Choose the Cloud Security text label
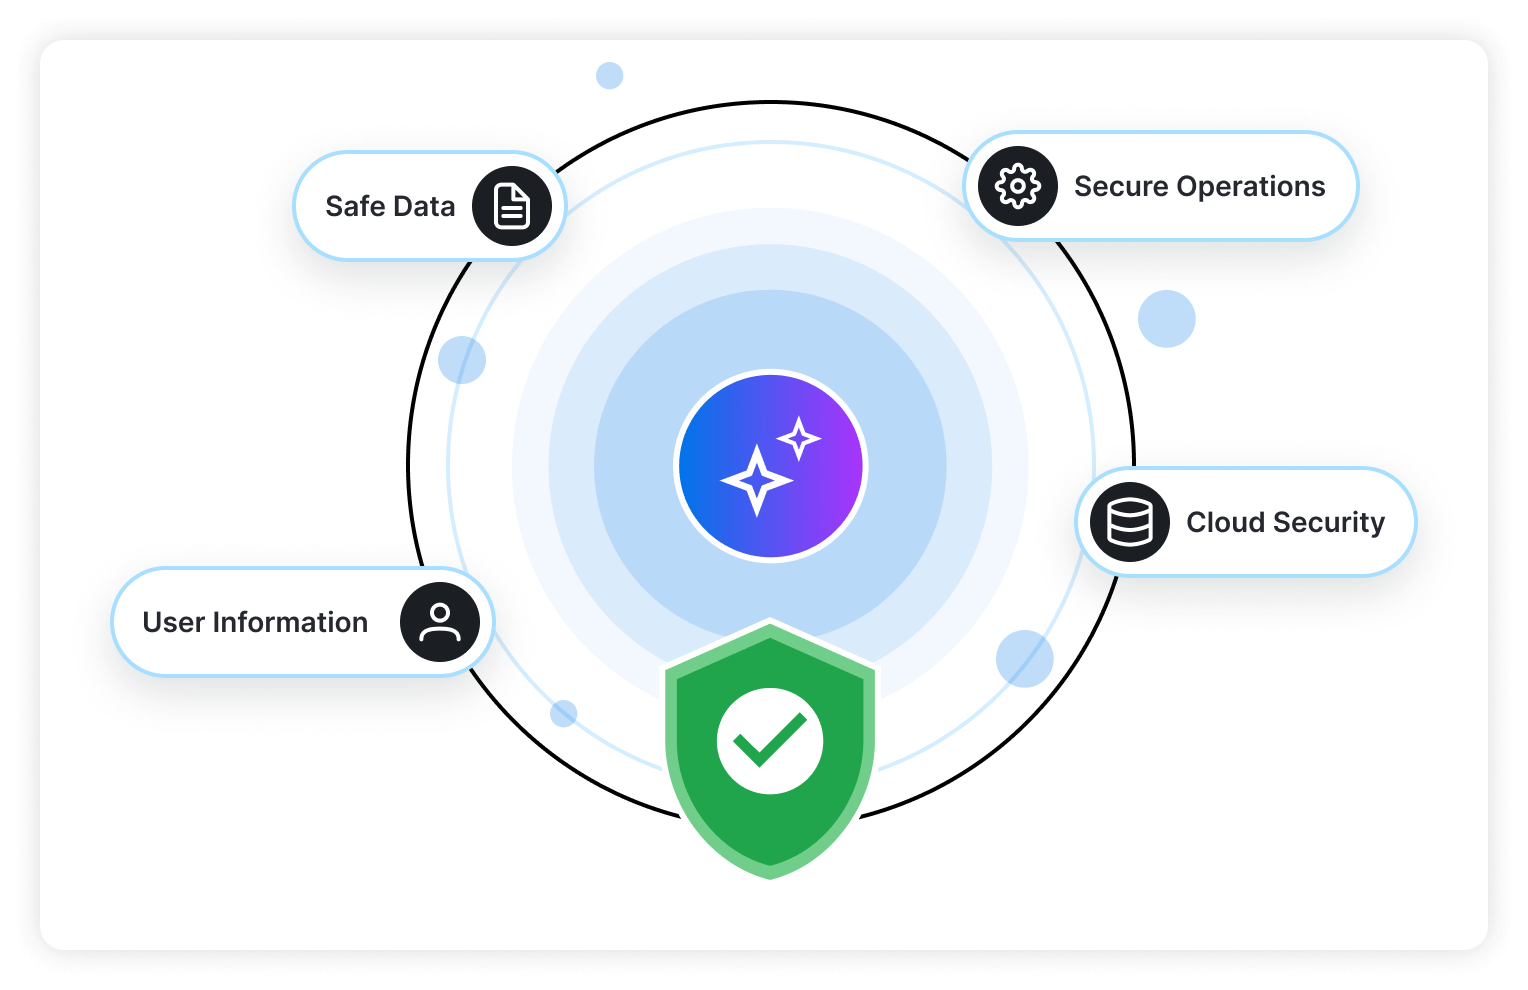Screen dimensions: 1528x990 [x=1285, y=522]
